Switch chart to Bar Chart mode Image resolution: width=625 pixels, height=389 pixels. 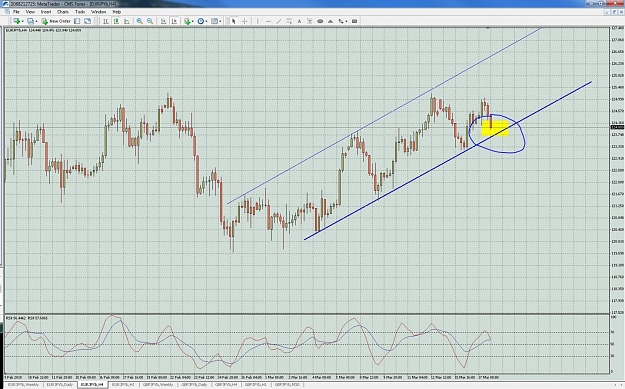pyautogui.click(x=106, y=21)
